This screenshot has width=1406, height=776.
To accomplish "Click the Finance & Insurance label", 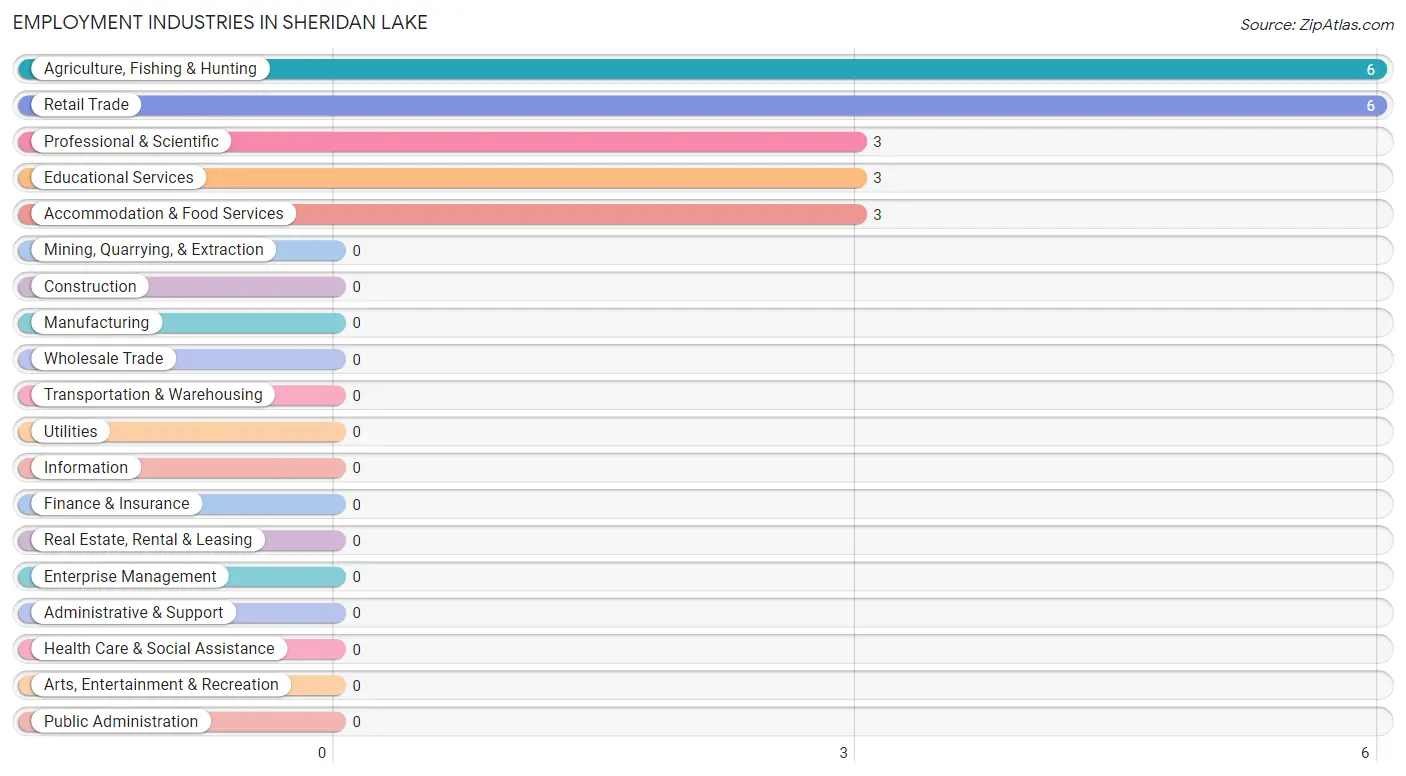I will [116, 504].
